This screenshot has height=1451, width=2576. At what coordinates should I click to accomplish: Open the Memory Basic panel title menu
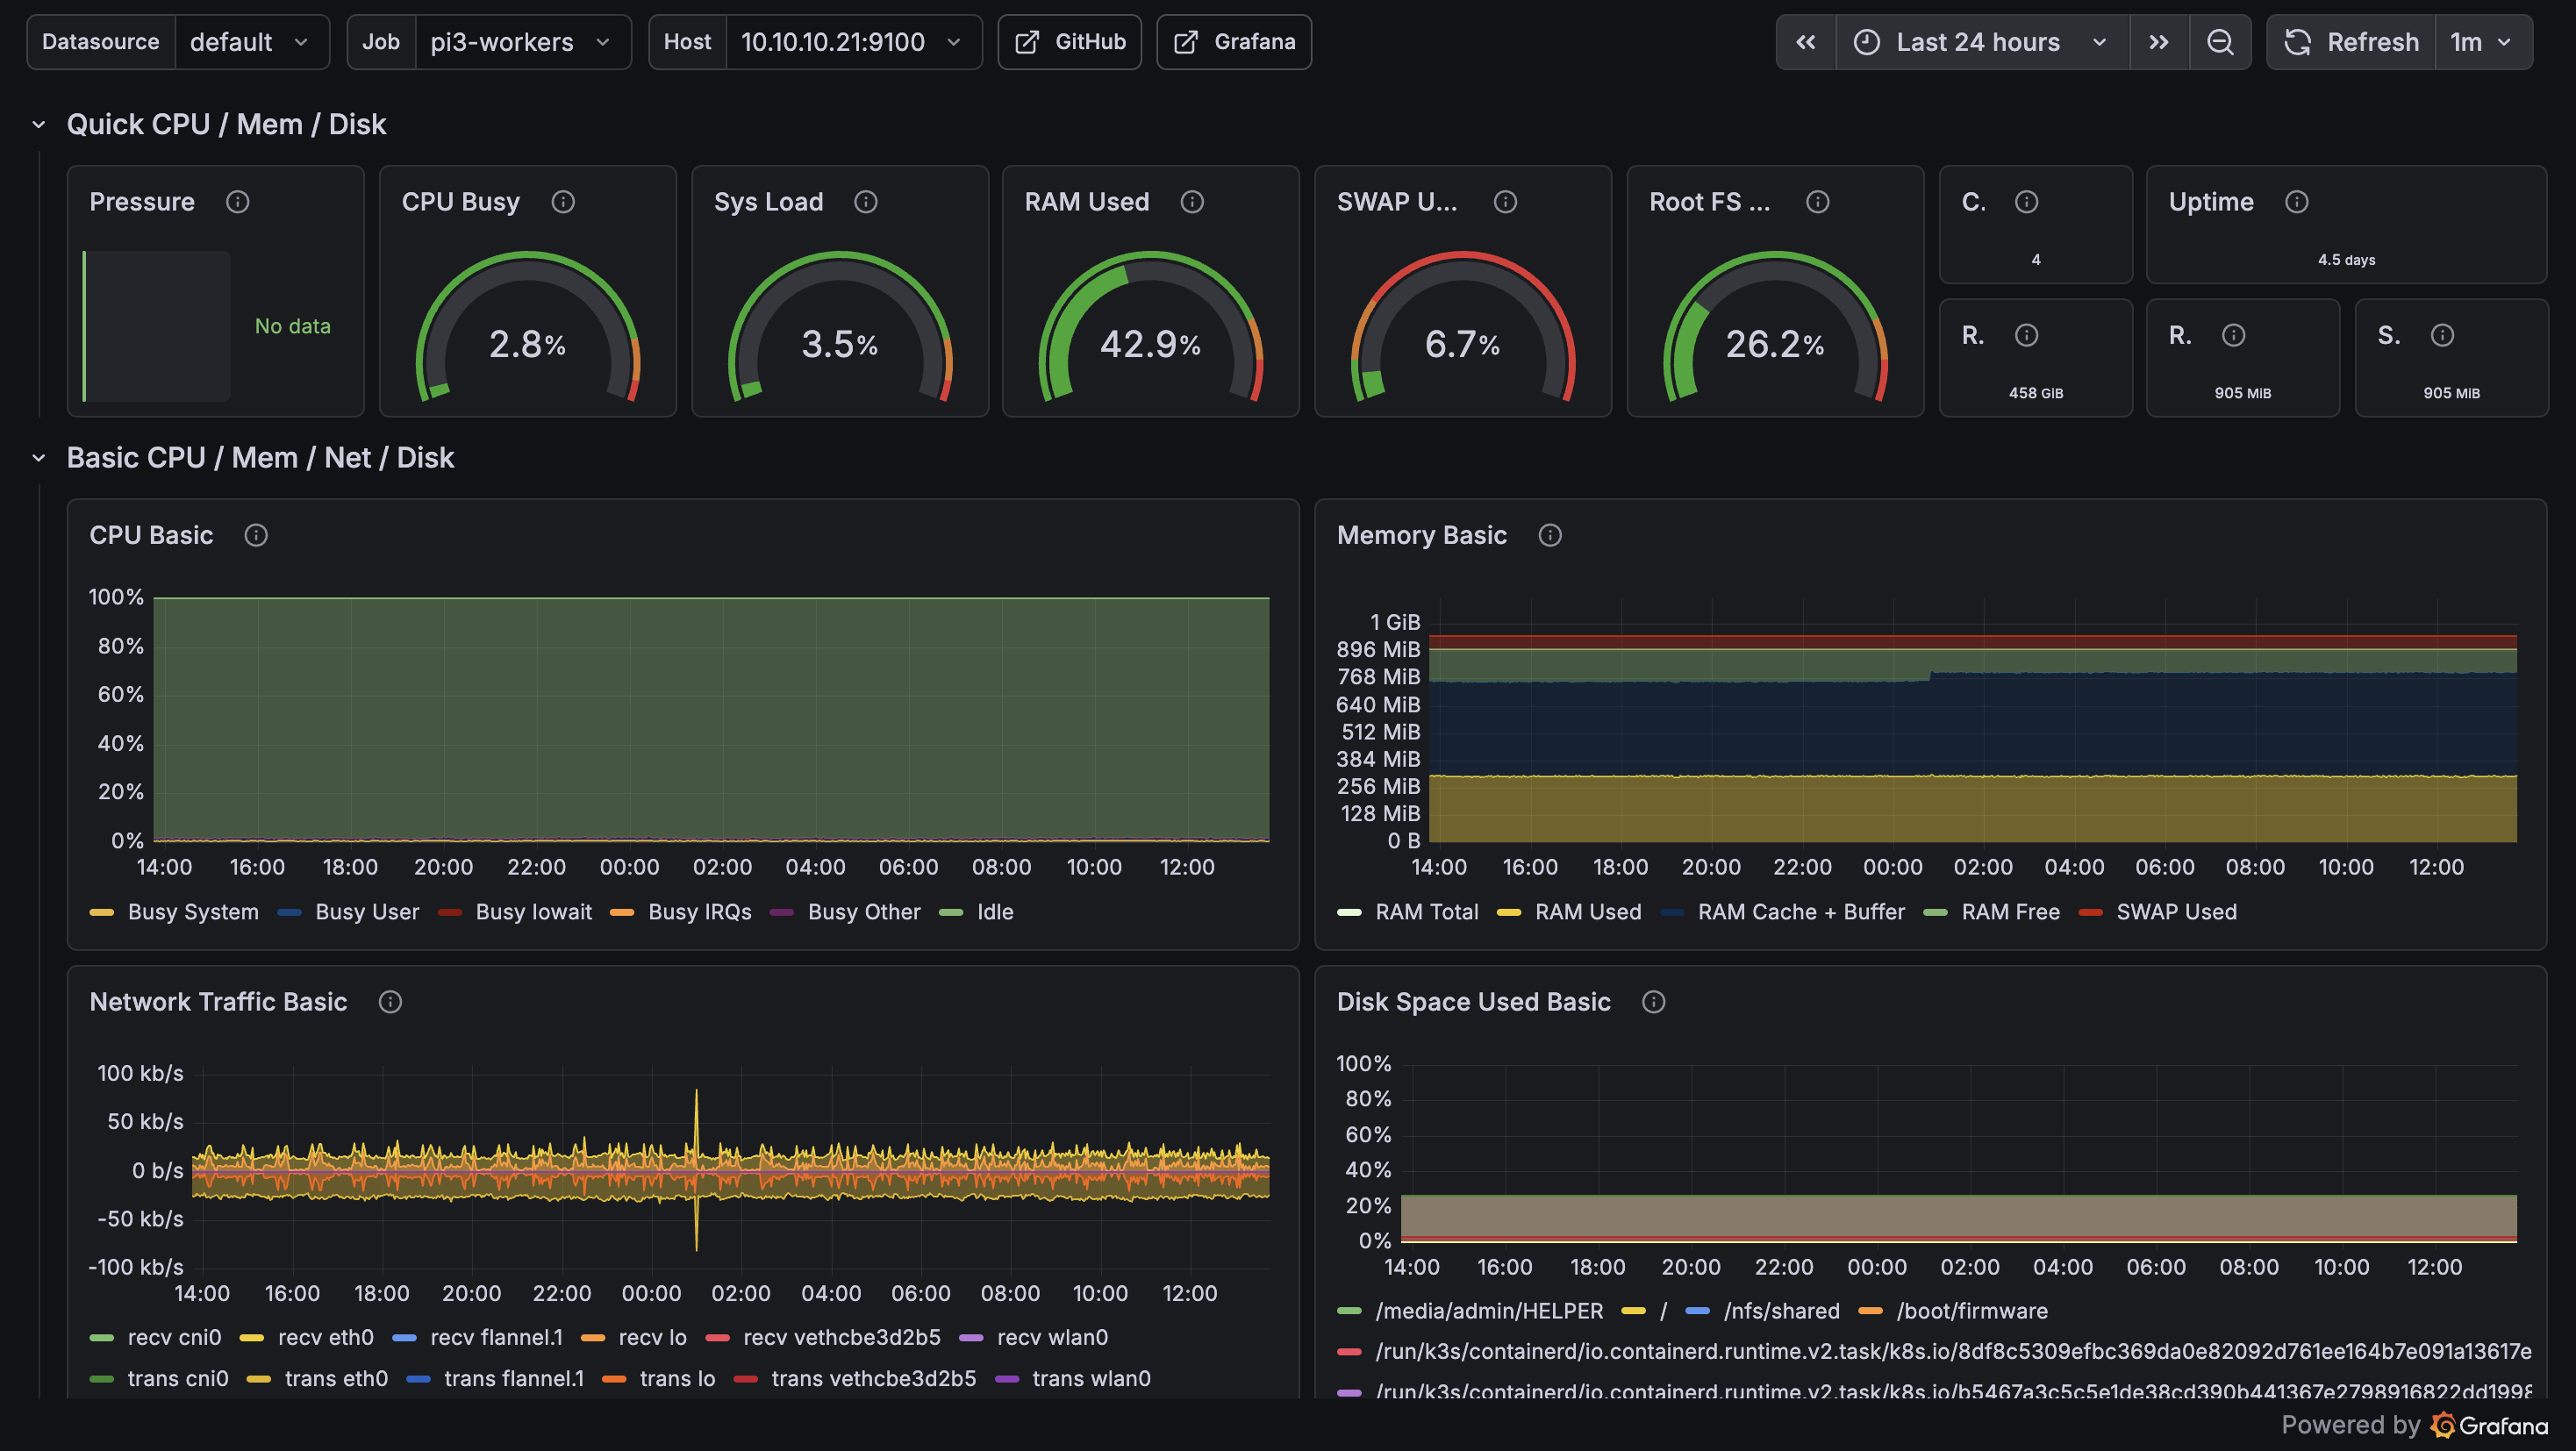(x=1421, y=536)
